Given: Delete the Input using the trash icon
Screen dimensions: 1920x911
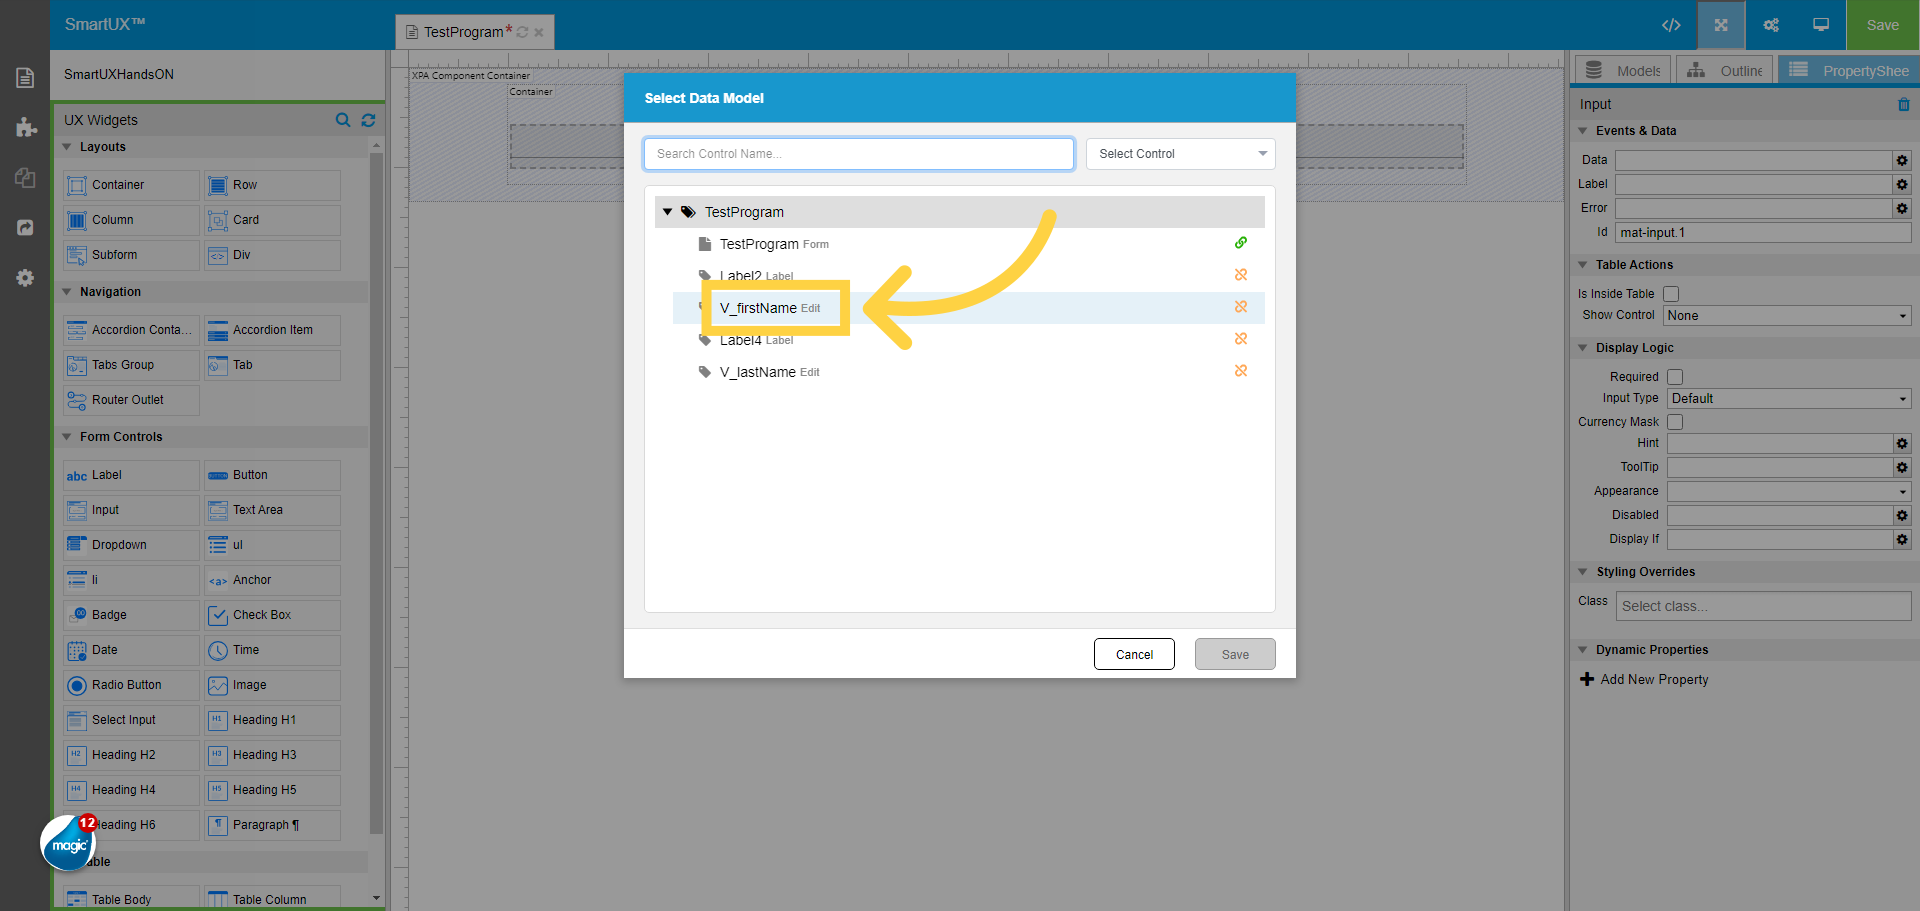Looking at the screenshot, I should 1903,104.
